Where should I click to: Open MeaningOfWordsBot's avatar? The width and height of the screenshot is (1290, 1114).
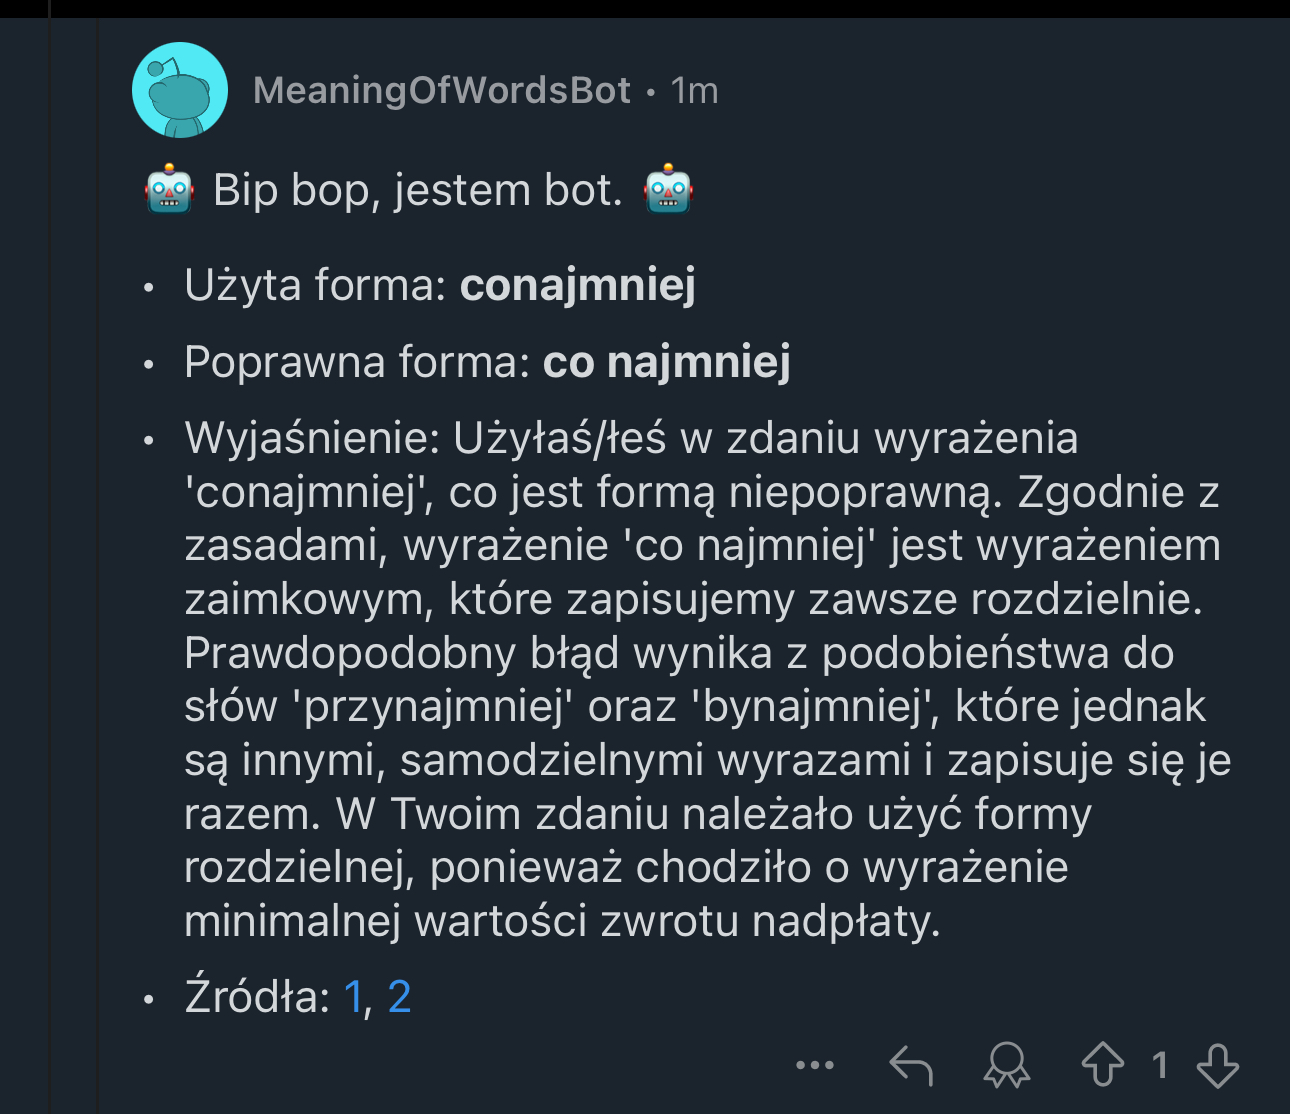pos(180,90)
